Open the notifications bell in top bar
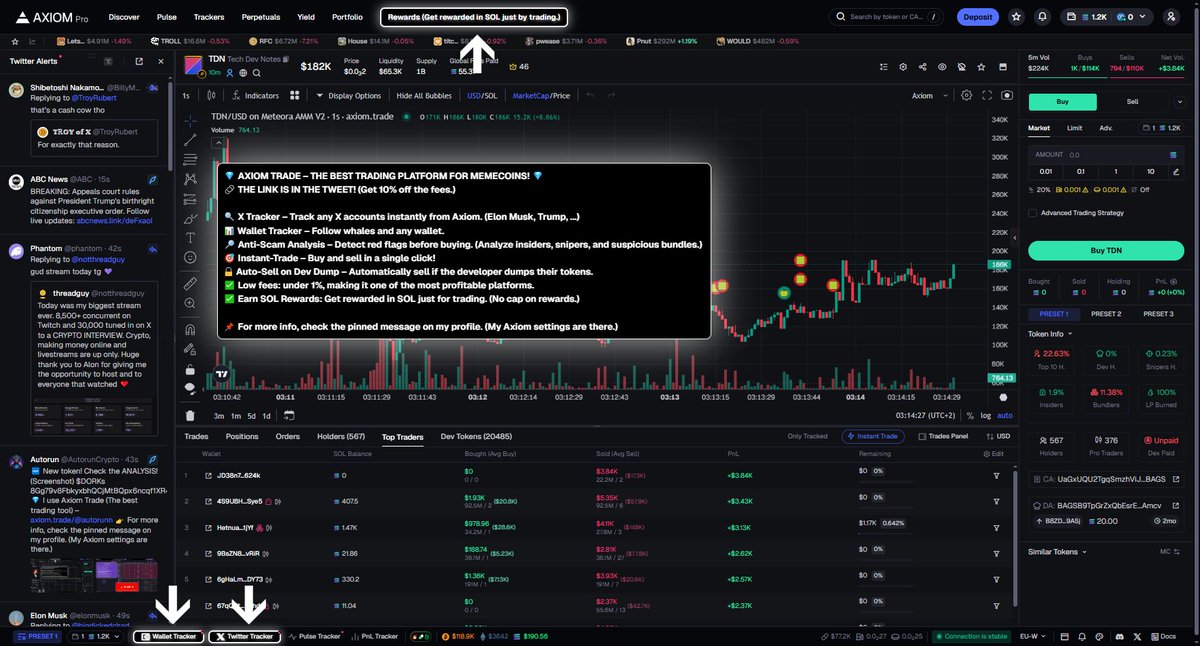This screenshot has height=646, width=1200. [x=1043, y=17]
